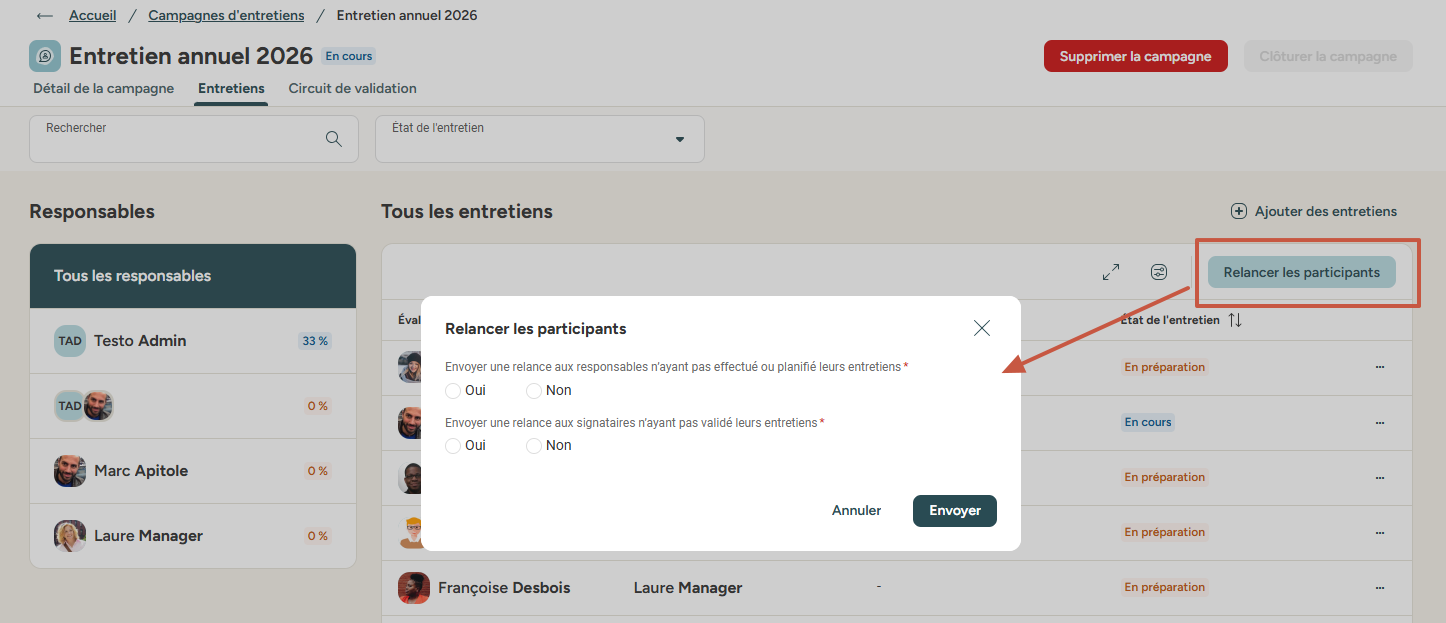Open the État de l'entretien dropdown
This screenshot has width=1446, height=623.
point(540,139)
